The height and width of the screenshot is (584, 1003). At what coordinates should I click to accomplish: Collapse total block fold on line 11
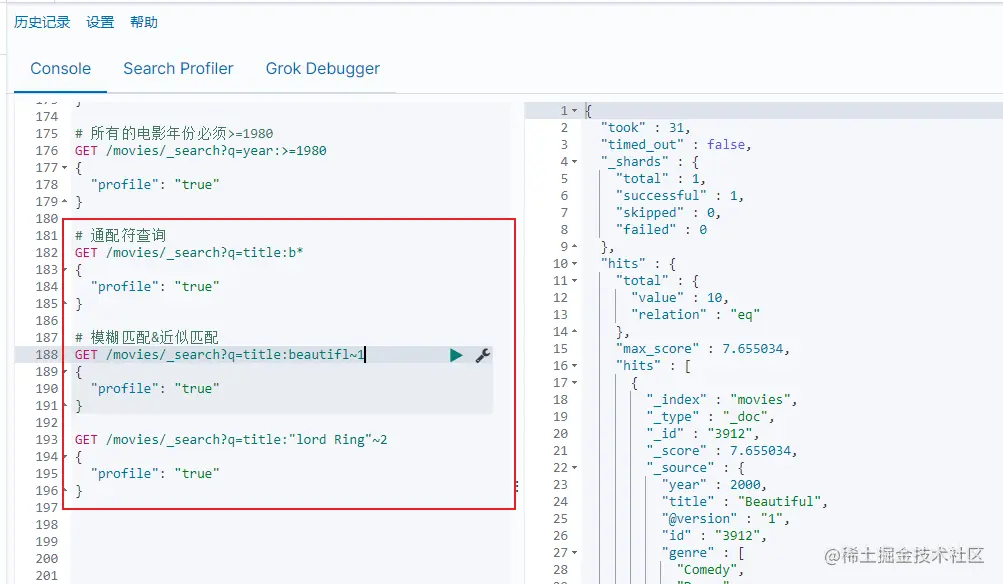tap(574, 281)
